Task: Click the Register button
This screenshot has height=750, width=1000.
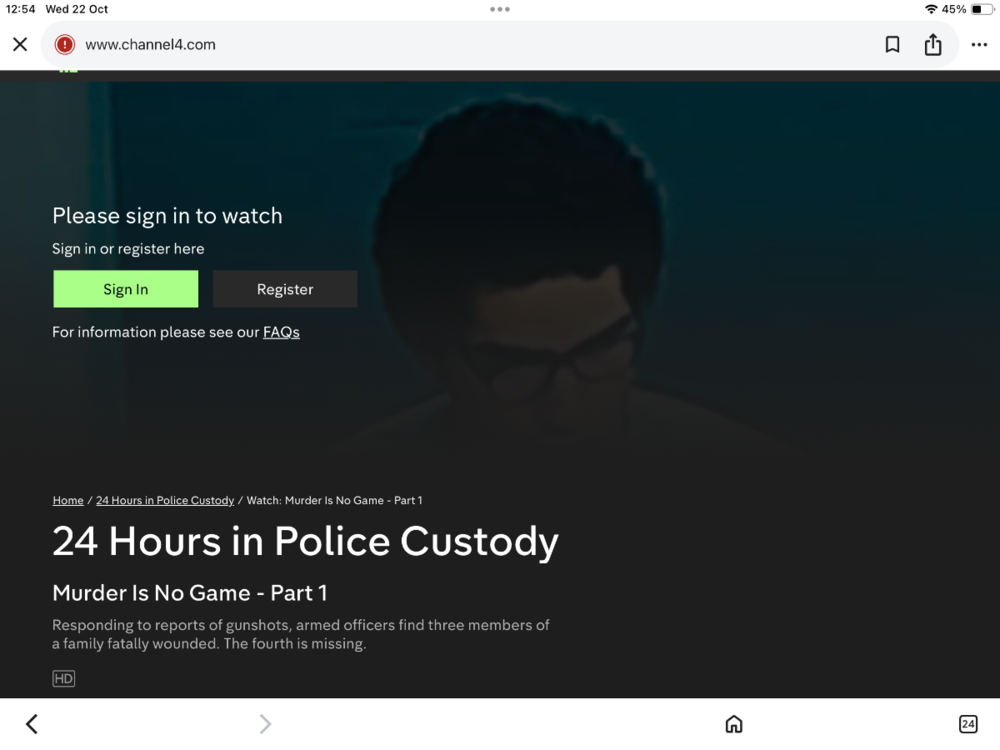Action: click(285, 289)
